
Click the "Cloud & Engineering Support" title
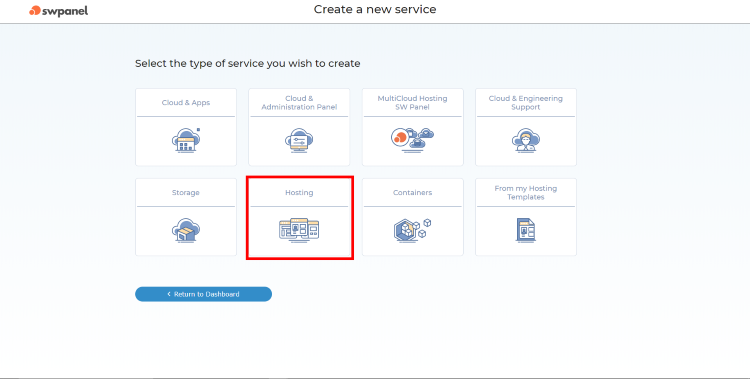[526, 103]
